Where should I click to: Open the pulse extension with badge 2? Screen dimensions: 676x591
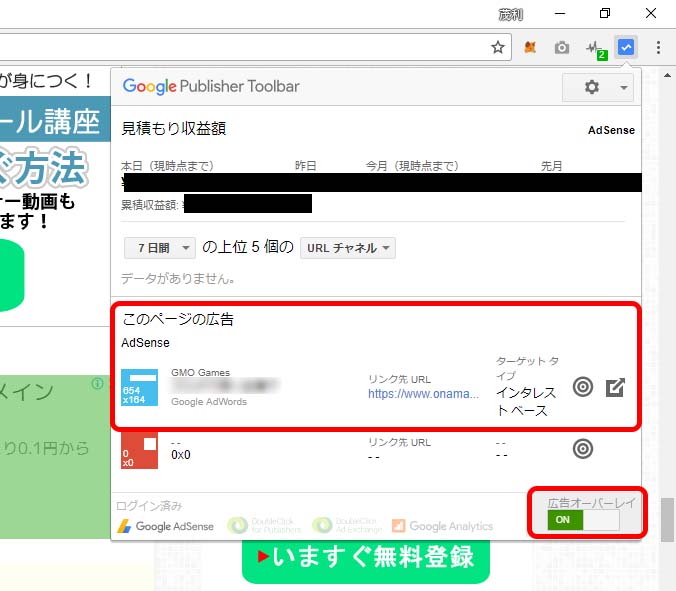coord(596,49)
